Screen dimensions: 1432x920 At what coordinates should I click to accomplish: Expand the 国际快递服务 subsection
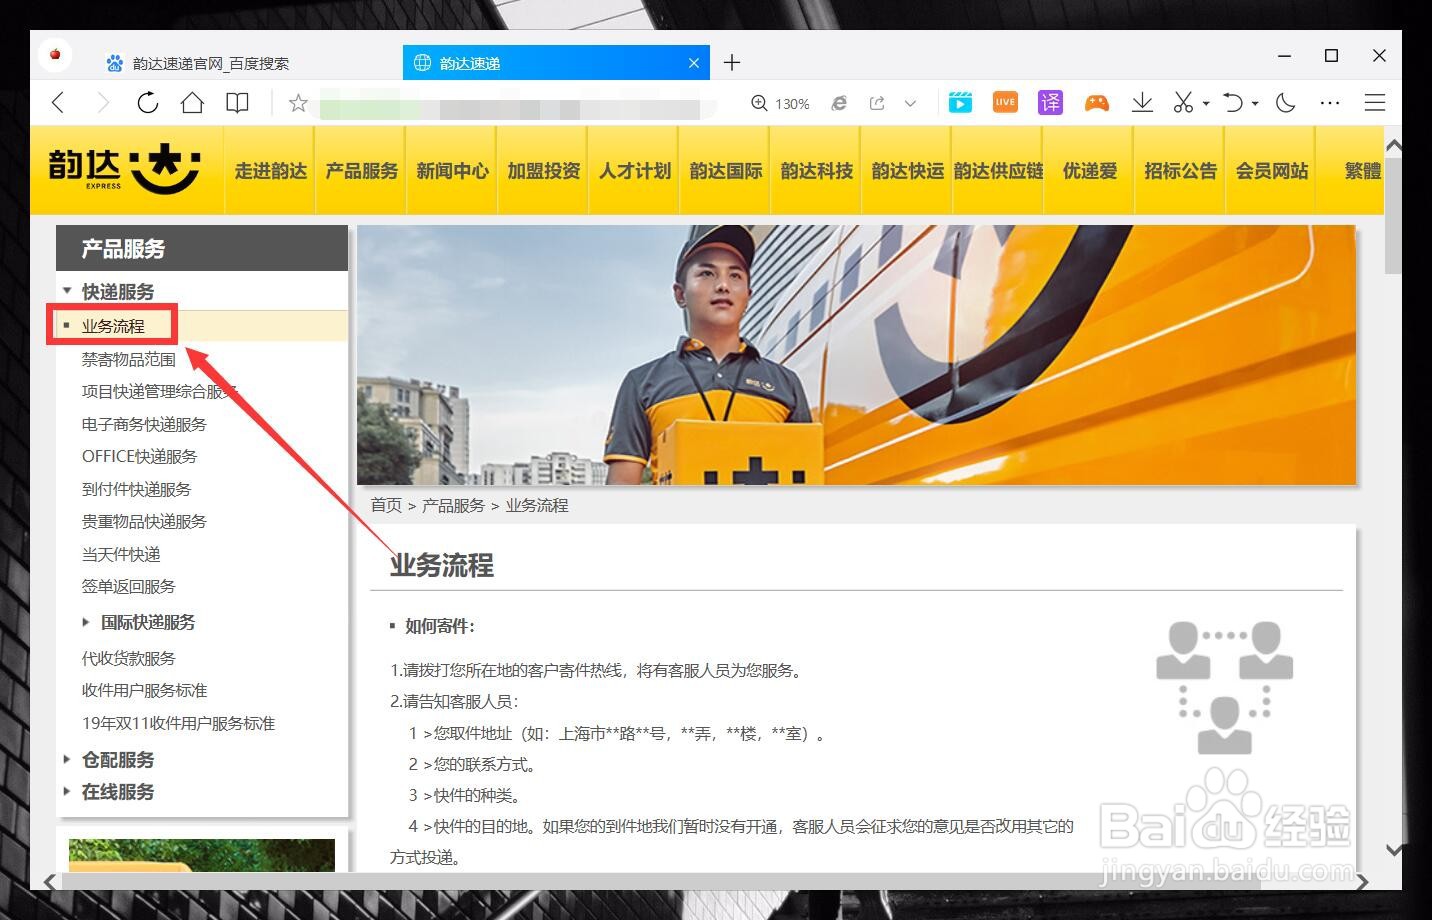pyautogui.click(x=147, y=622)
